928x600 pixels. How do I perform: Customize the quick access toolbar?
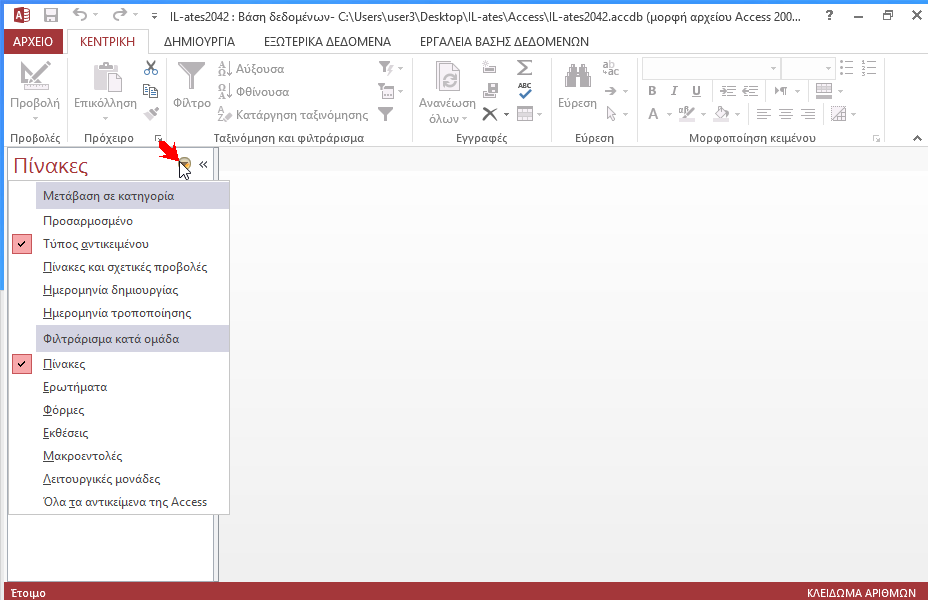[x=154, y=16]
